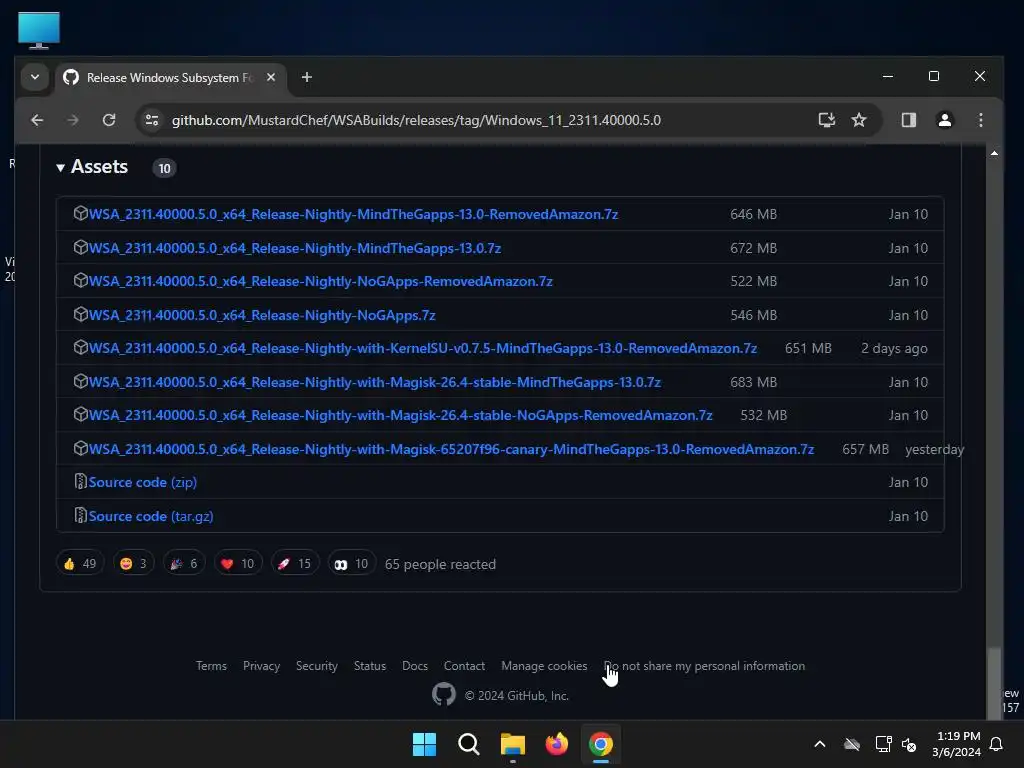The width and height of the screenshot is (1024, 768).
Task: Open the clock showing 1:19 PM
Action: (x=957, y=744)
